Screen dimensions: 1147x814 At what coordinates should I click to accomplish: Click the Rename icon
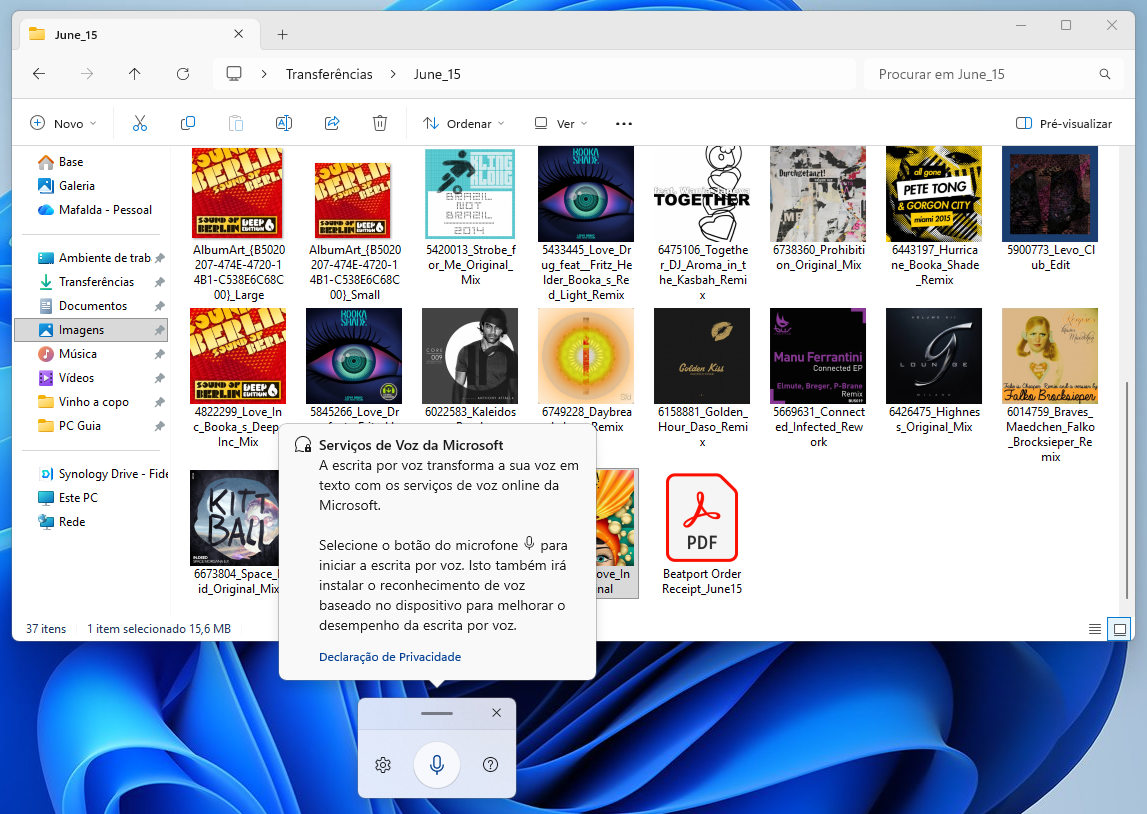[284, 124]
